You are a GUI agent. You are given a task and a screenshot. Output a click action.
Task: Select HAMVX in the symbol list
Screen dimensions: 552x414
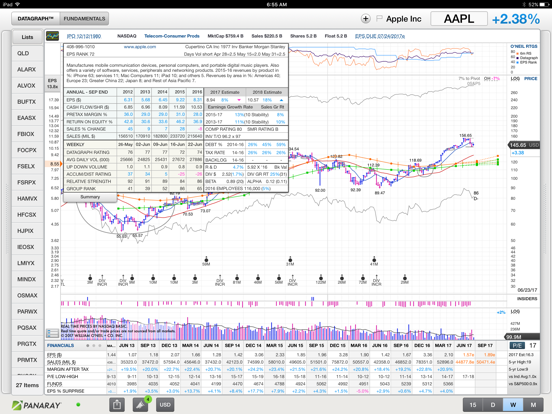click(27, 199)
